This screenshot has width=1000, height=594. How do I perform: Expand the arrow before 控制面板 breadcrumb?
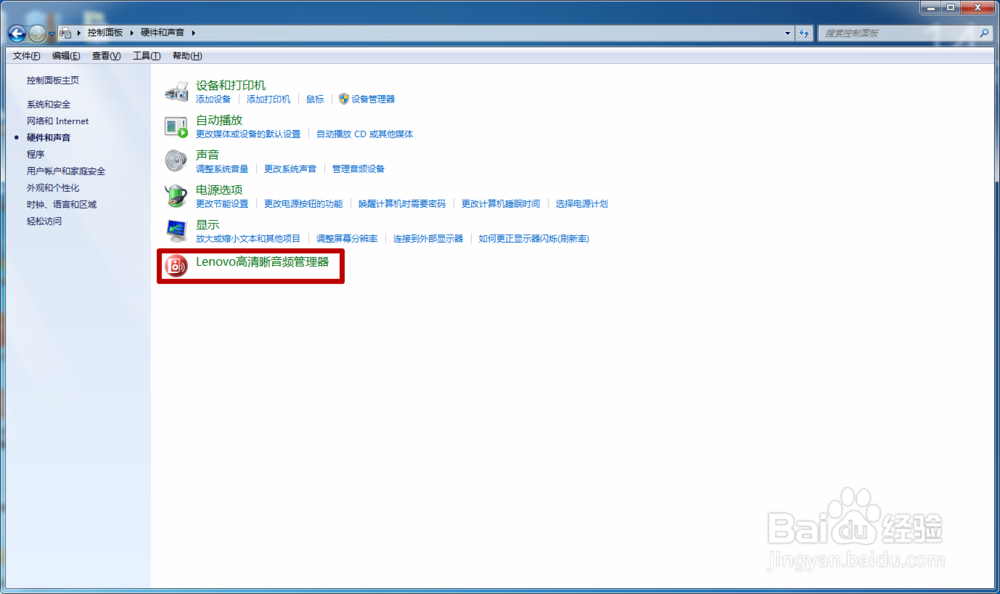pyautogui.click(x=79, y=33)
